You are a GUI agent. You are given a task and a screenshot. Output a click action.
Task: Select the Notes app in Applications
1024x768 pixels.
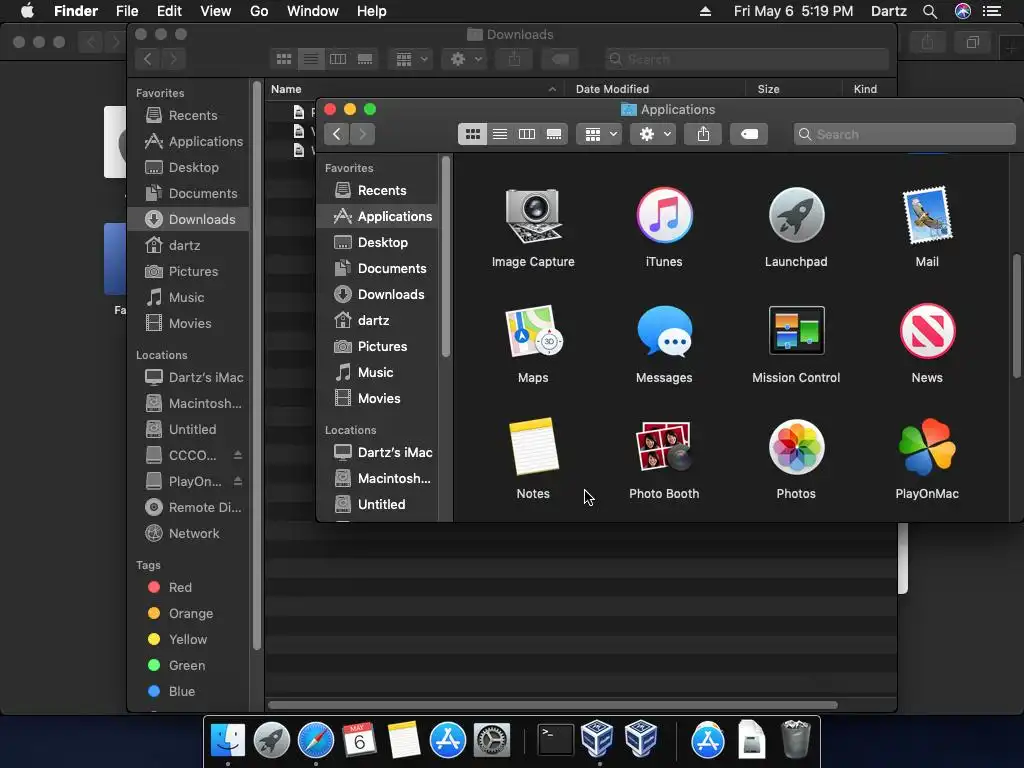[x=533, y=447]
